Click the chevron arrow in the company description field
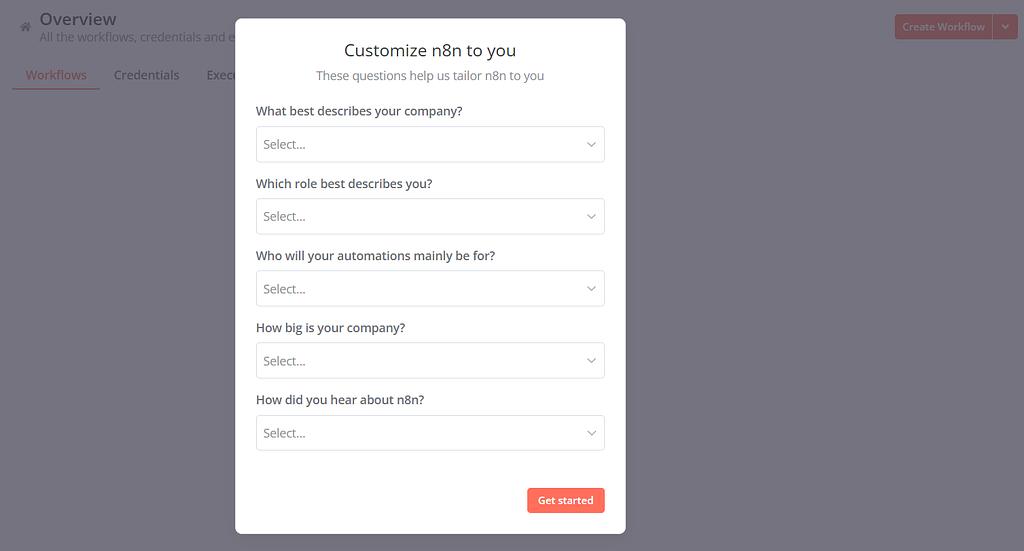Image resolution: width=1024 pixels, height=551 pixels. tap(591, 144)
